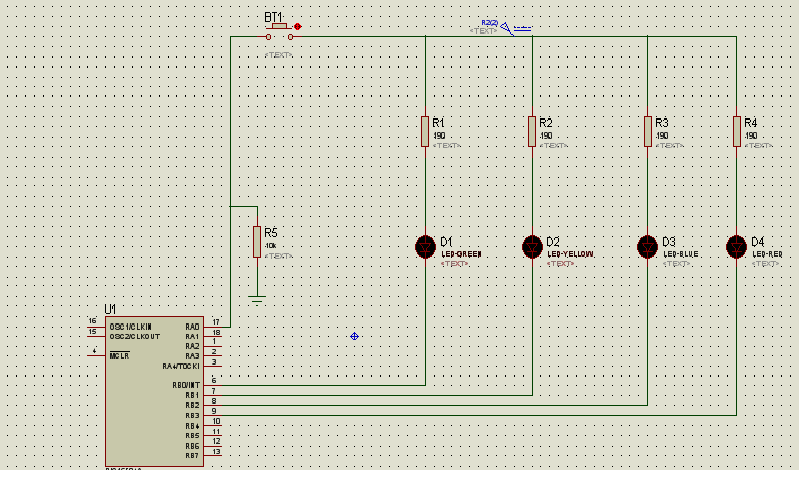803x480 pixels.
Task: Click the OSC1/CLKIN pin label
Action: [131, 327]
